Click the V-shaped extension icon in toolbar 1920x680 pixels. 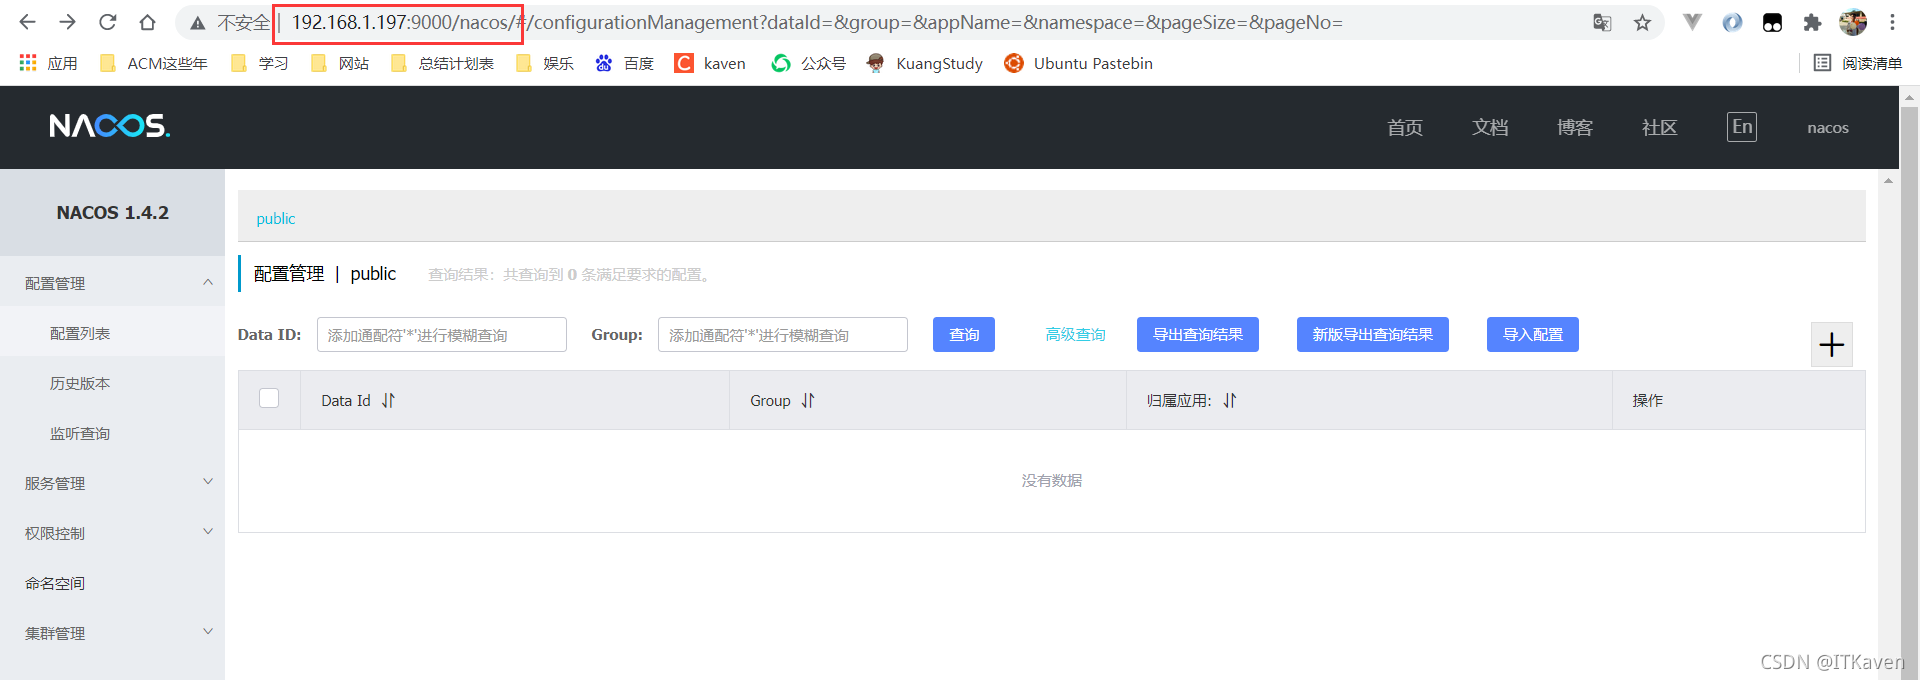click(x=1692, y=22)
